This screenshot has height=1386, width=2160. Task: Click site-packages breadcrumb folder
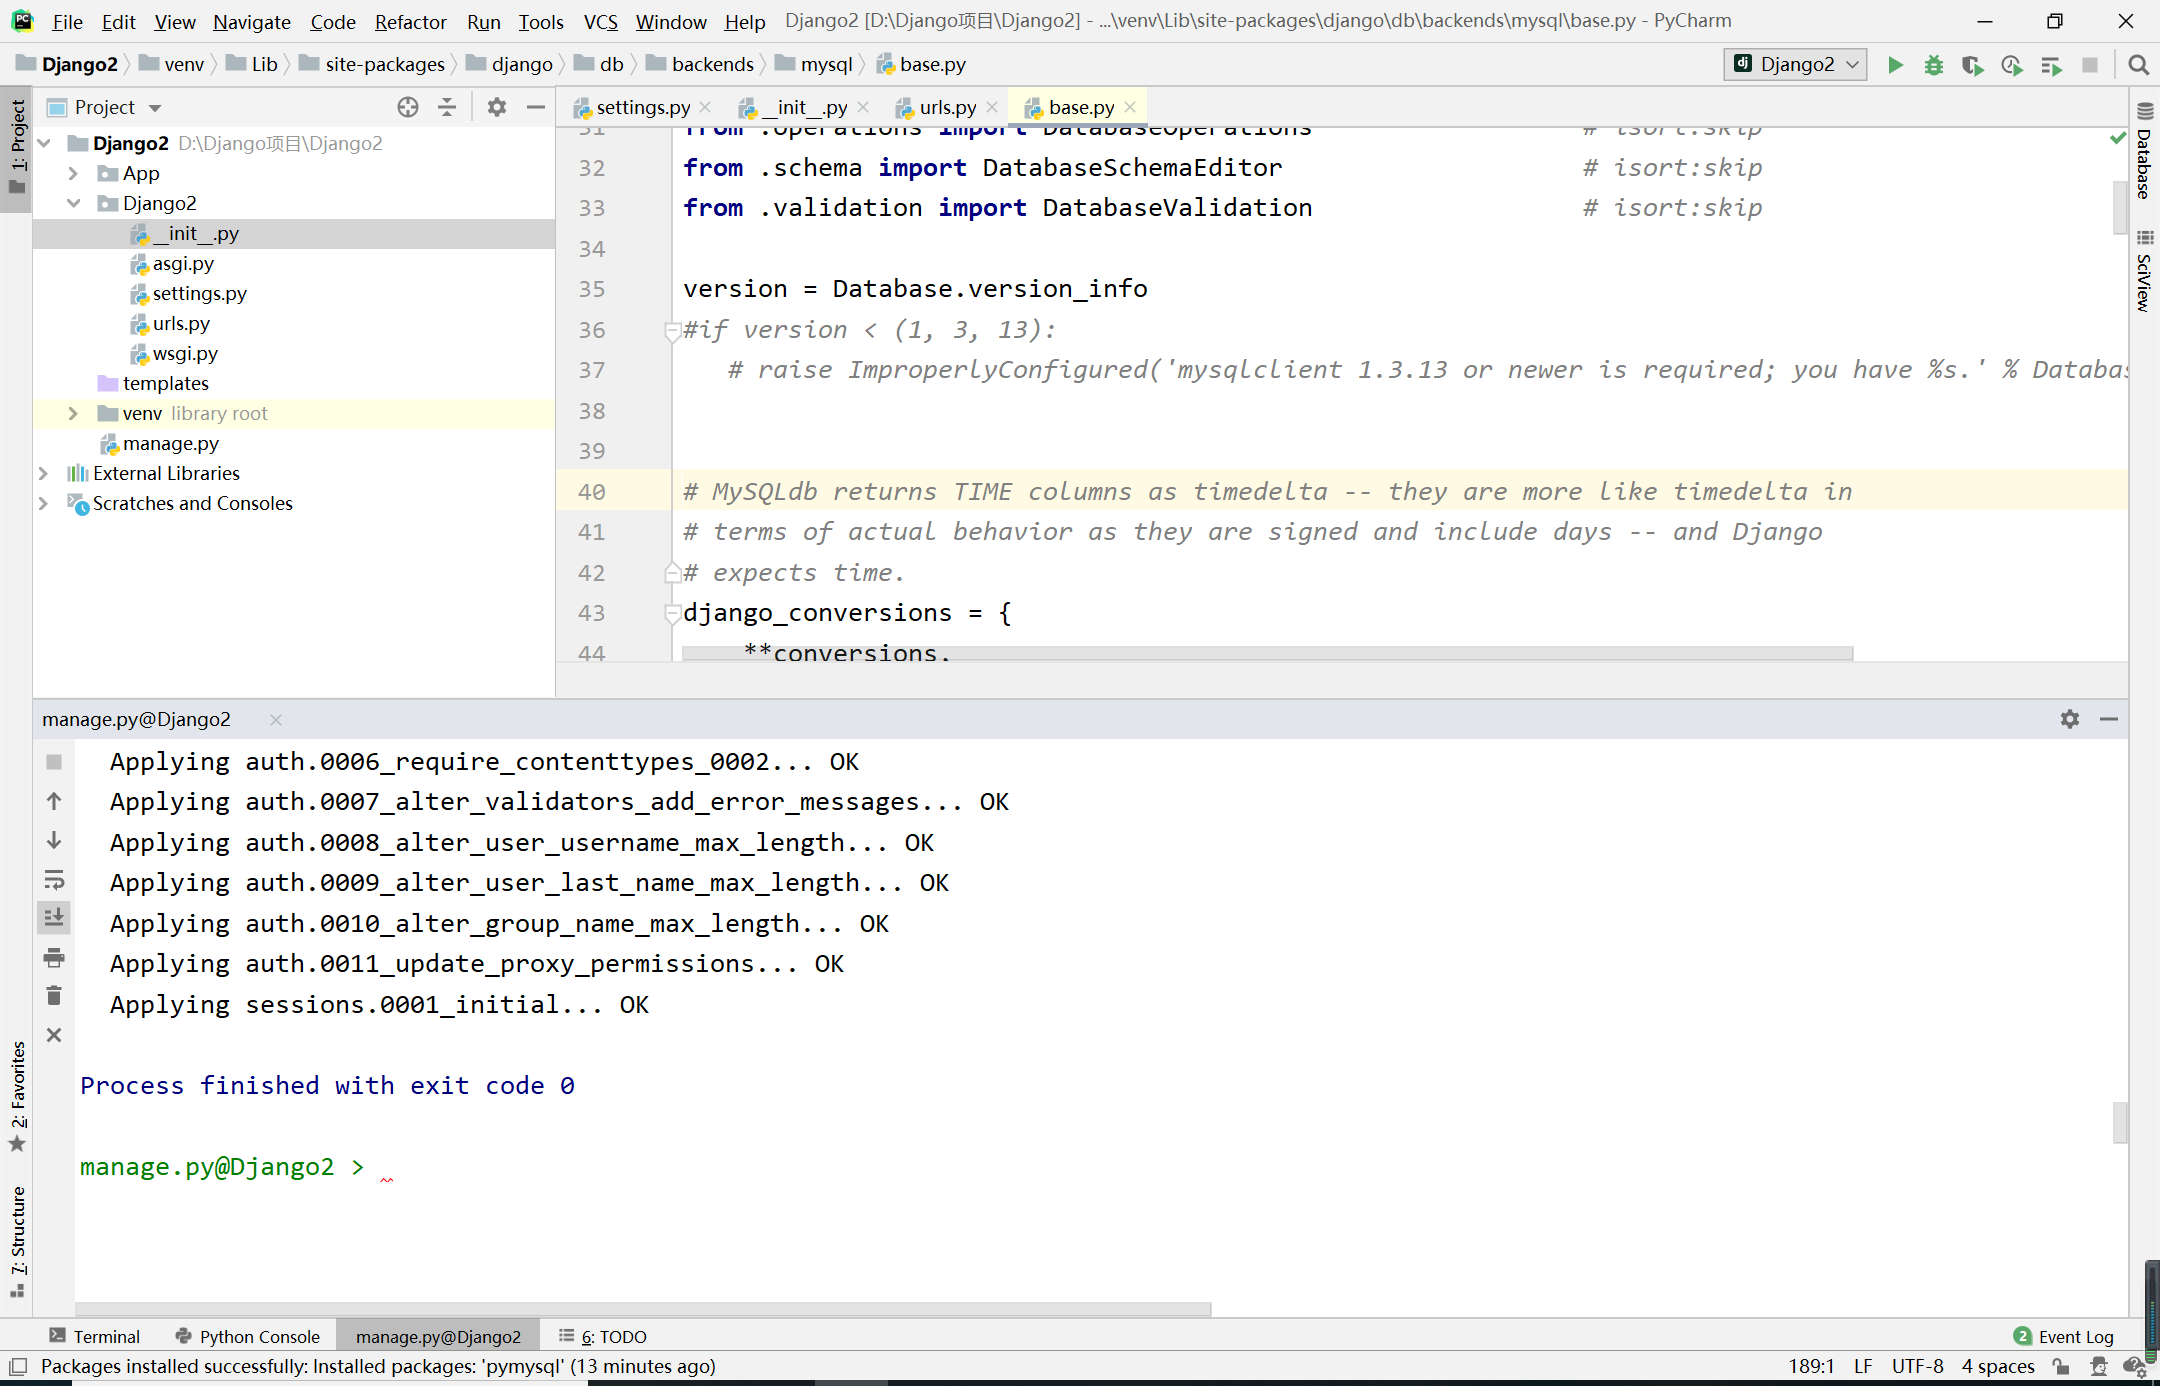384,64
